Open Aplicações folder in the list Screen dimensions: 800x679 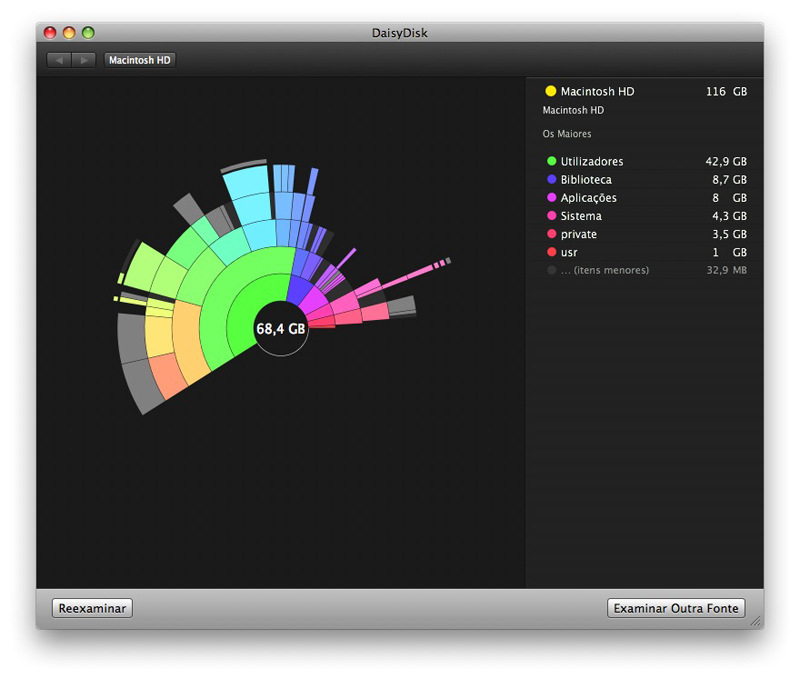(x=646, y=197)
